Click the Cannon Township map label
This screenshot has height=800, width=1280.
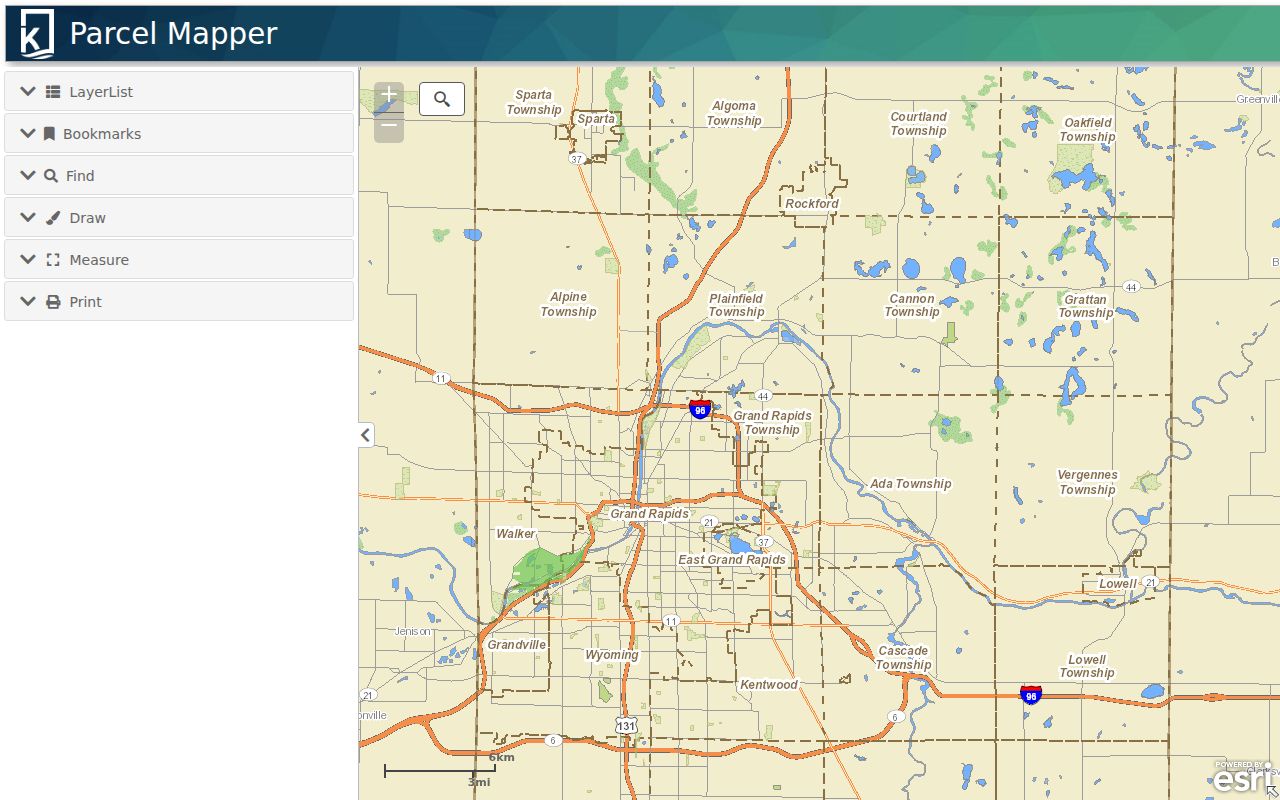912,305
